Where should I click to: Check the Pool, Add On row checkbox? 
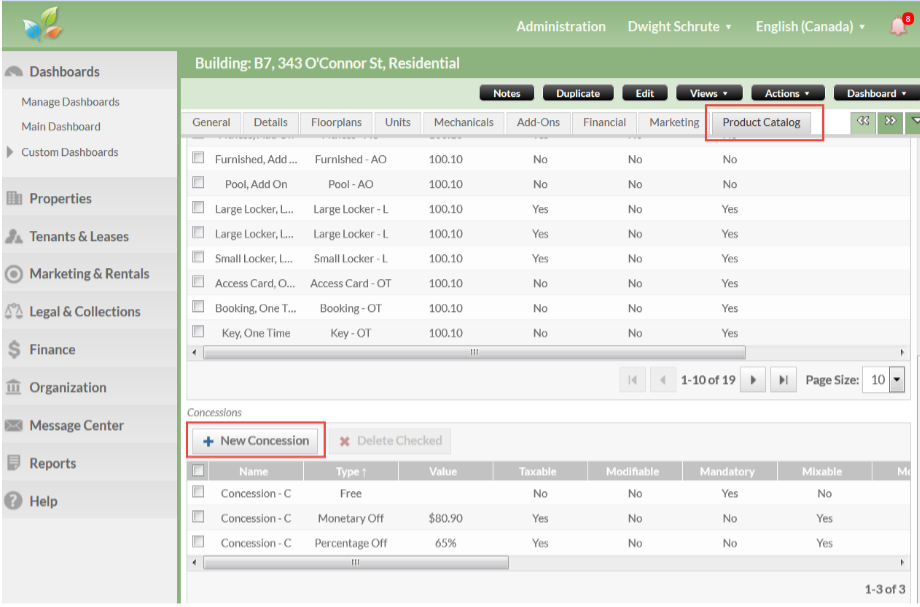click(x=198, y=184)
